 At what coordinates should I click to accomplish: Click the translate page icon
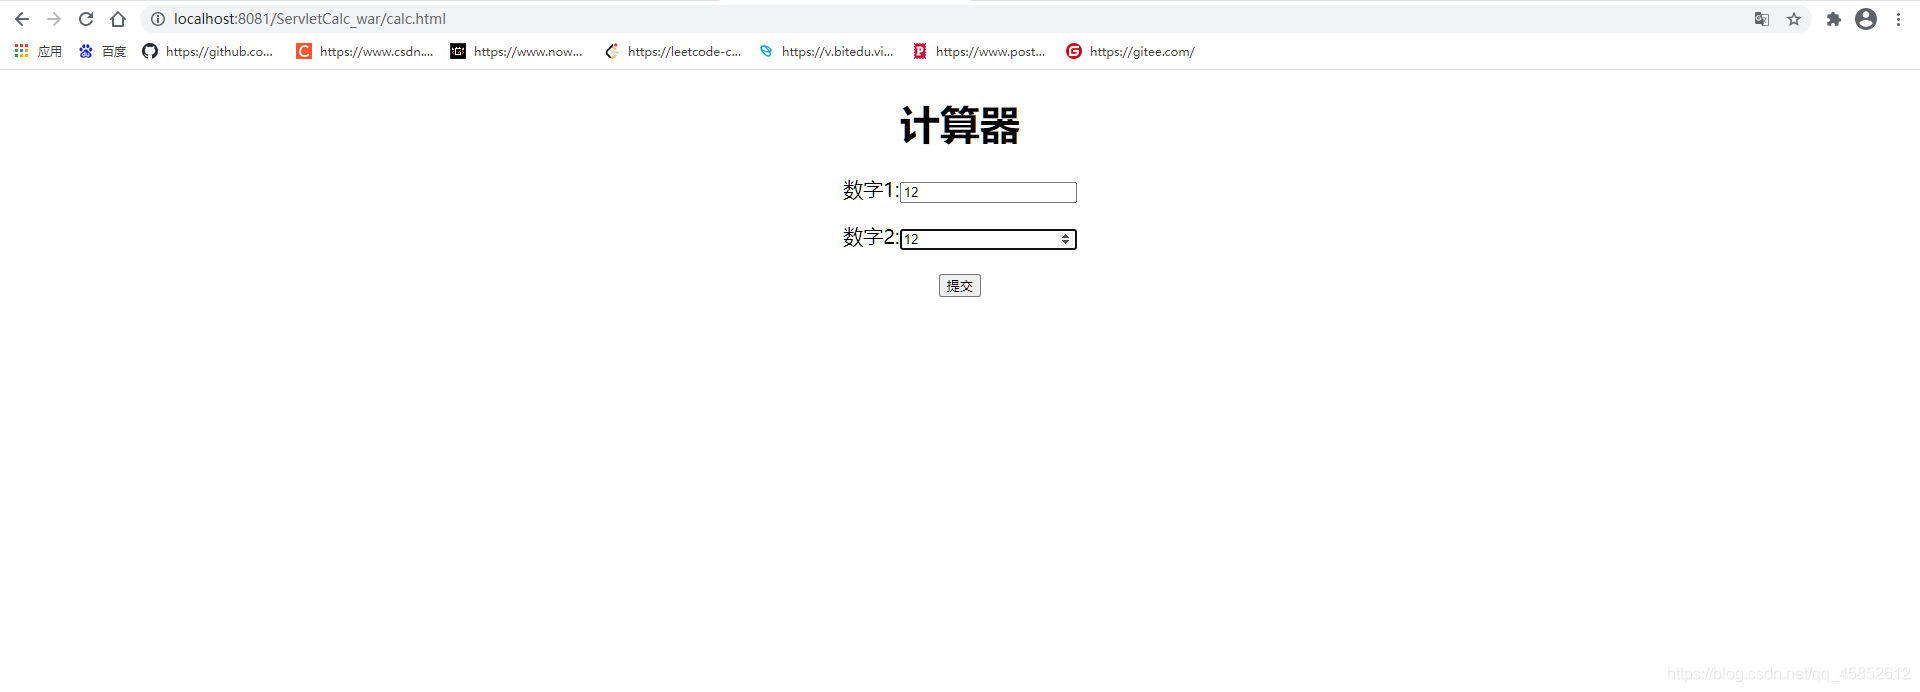pyautogui.click(x=1762, y=19)
